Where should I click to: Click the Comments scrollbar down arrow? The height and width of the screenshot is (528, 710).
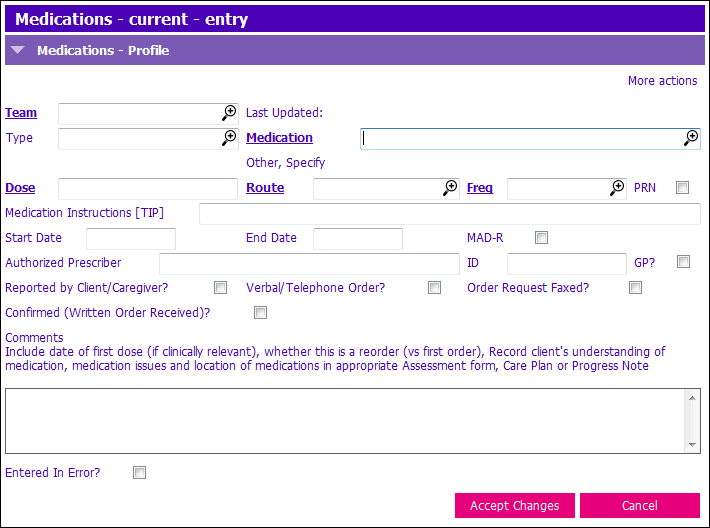click(692, 444)
